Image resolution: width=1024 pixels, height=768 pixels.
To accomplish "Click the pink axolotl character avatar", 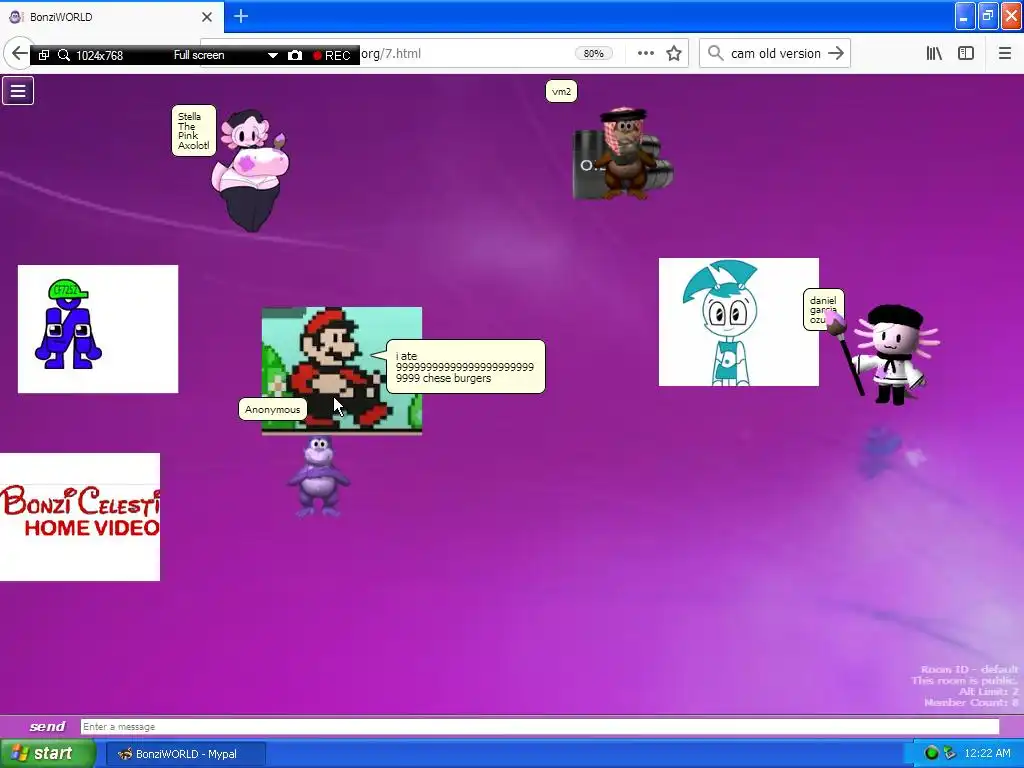I will pyautogui.click(x=250, y=170).
